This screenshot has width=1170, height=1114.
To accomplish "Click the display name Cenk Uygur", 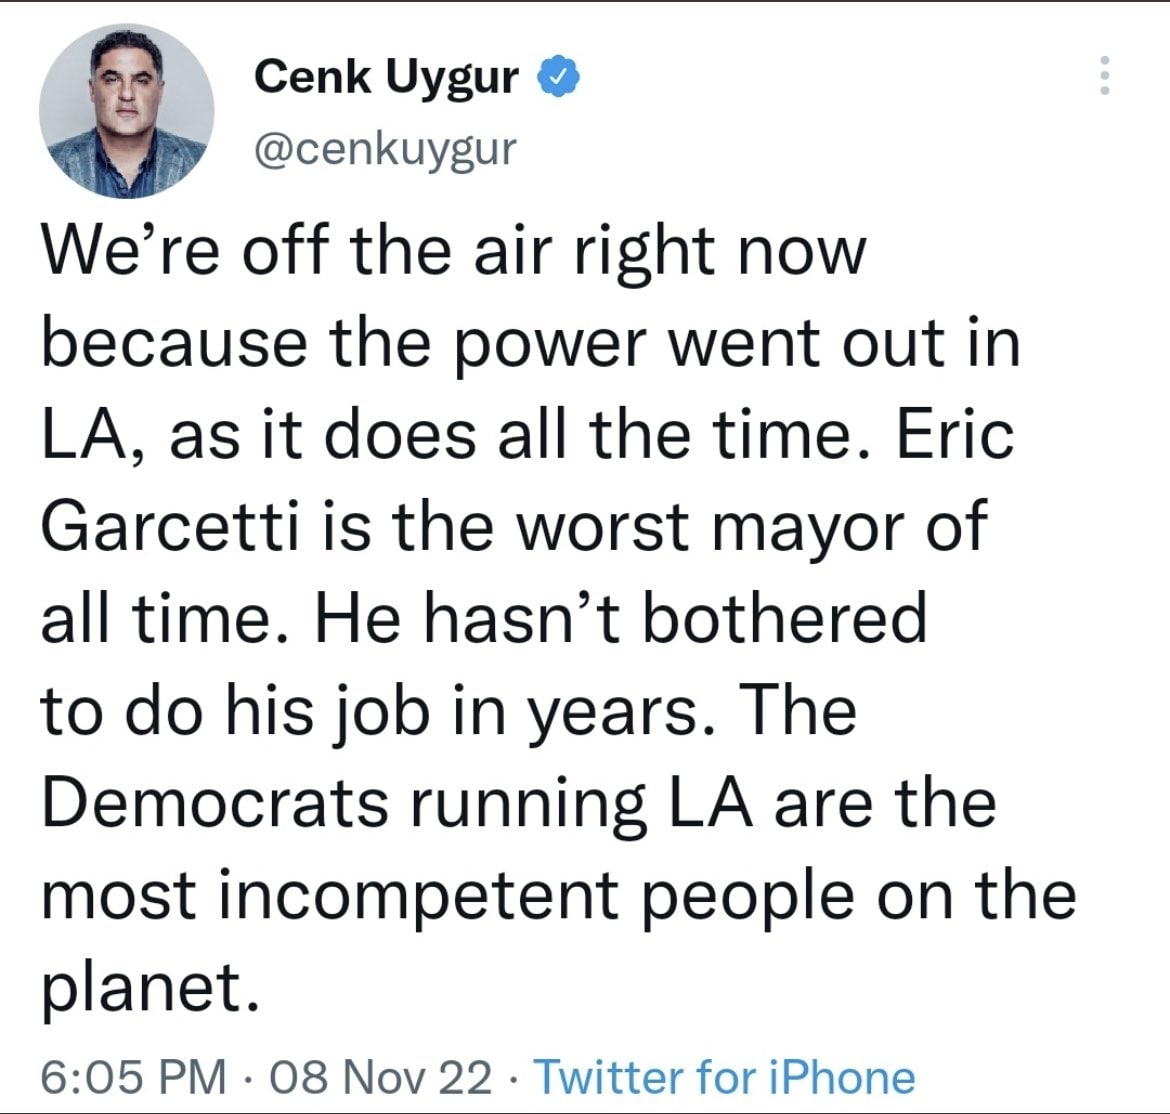I will 387,76.
